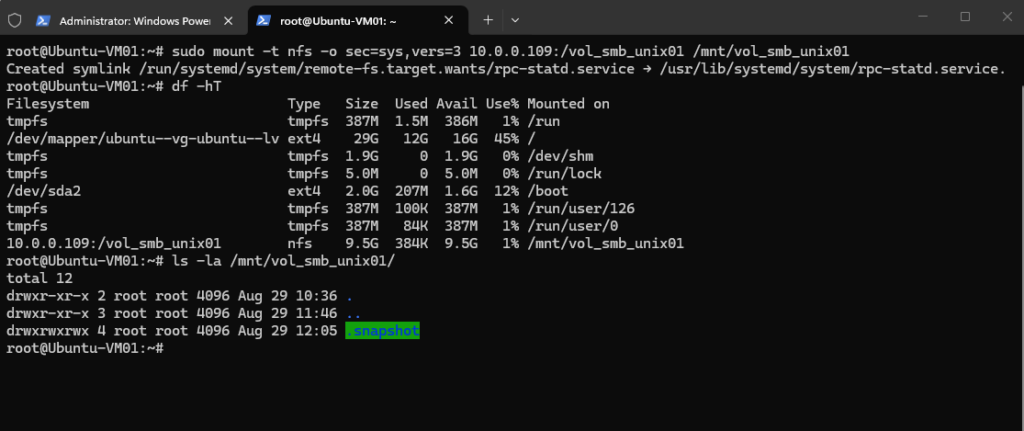
Task: Close the root@Ubuntu-VM01 tab
Action: (x=449, y=20)
